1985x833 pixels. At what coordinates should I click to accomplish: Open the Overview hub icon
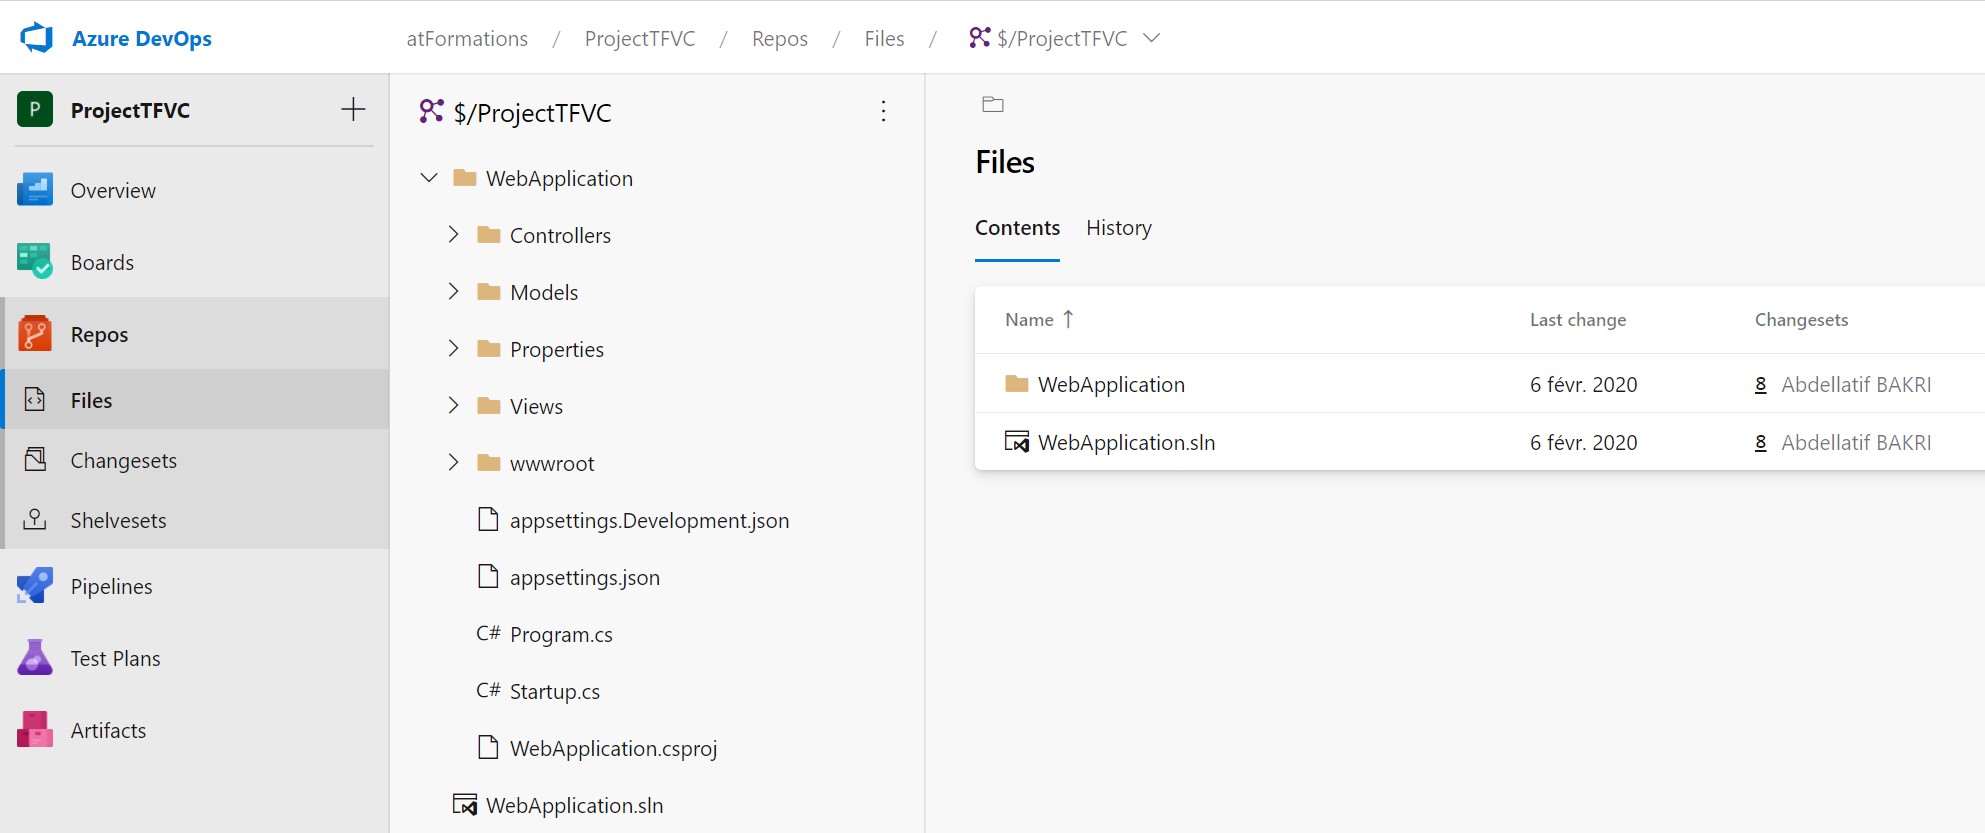35,190
